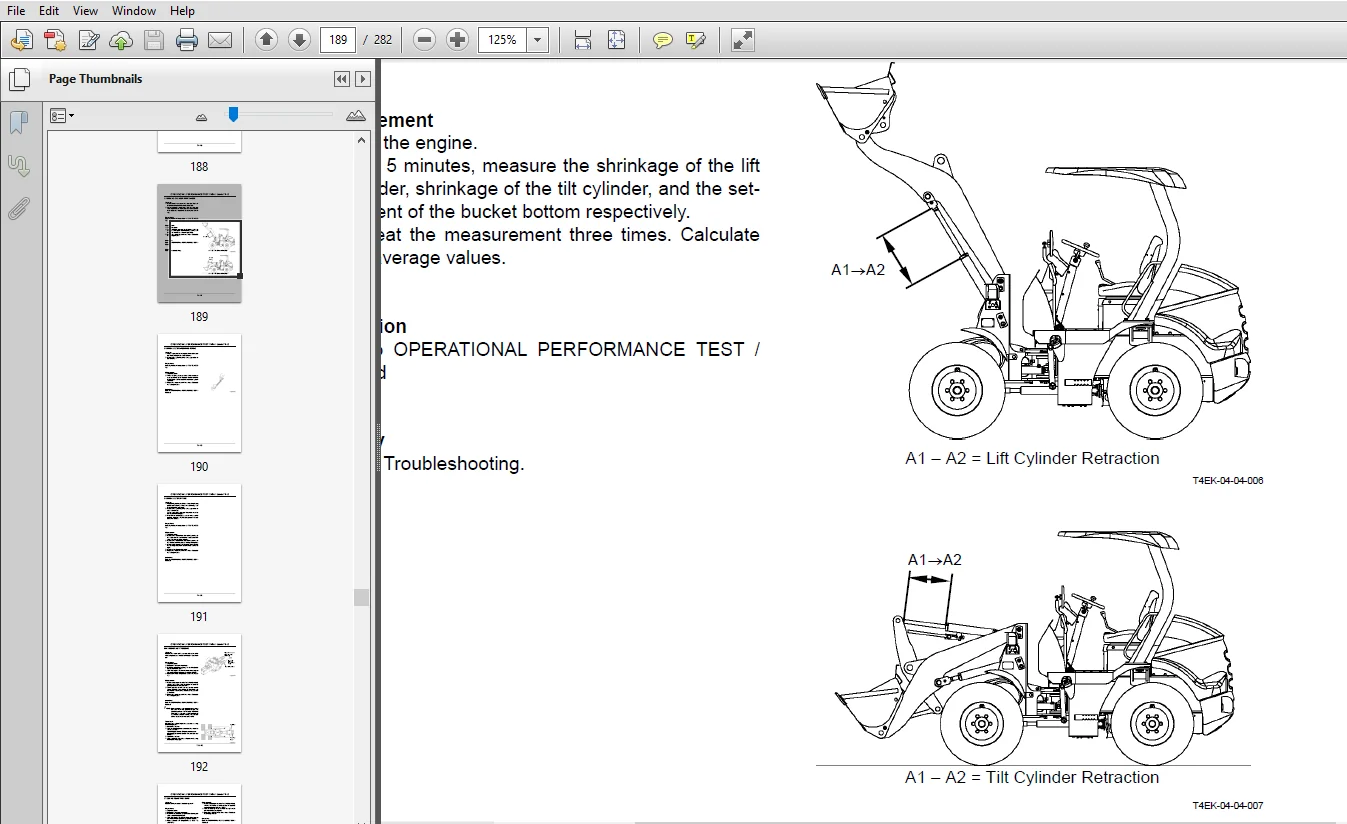Click the upload to cloud icon
Image resolution: width=1347 pixels, height=824 pixels.
coord(121,40)
